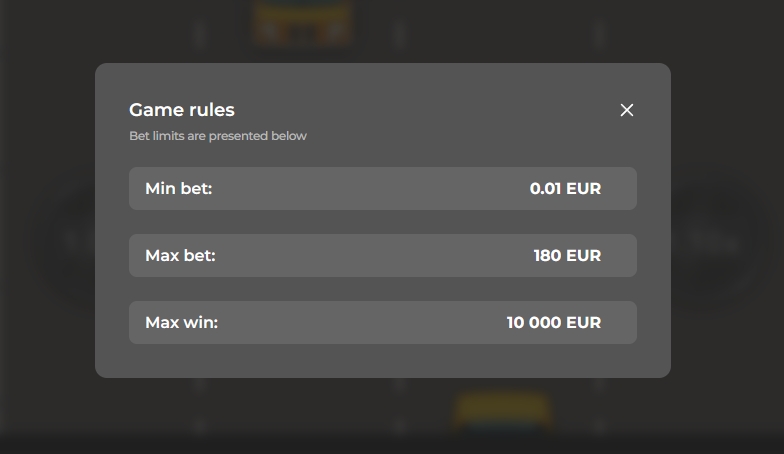Select the 180 EUR maximum bet value
The width and height of the screenshot is (784, 454).
coord(567,256)
